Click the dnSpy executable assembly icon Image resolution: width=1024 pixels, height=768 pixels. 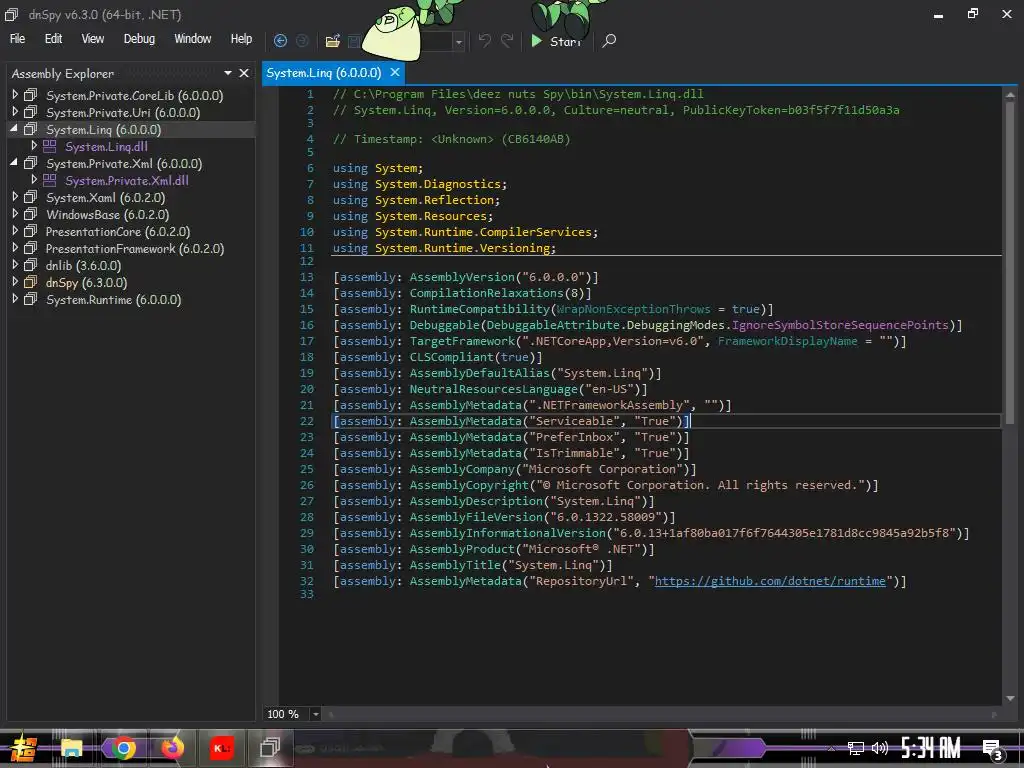[31, 282]
